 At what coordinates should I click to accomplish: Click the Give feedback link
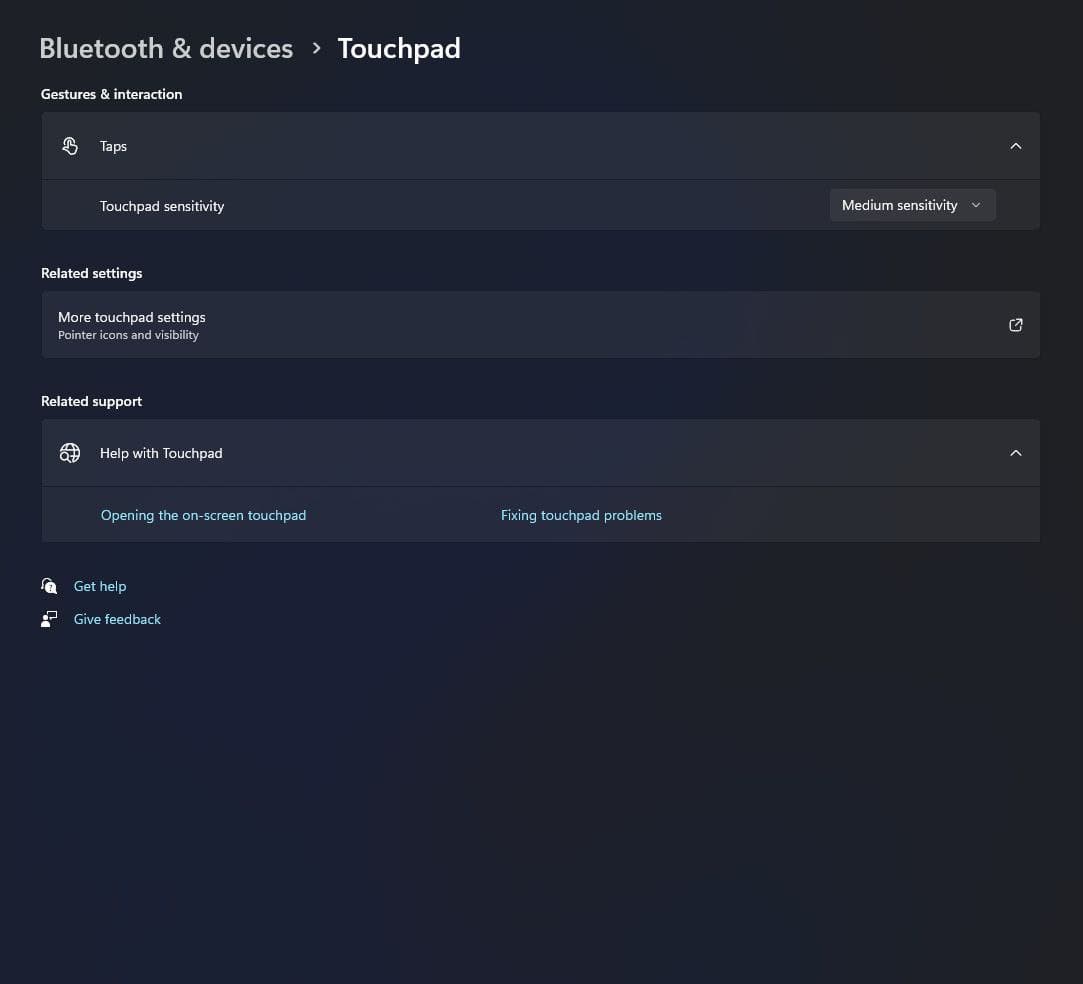(x=117, y=619)
